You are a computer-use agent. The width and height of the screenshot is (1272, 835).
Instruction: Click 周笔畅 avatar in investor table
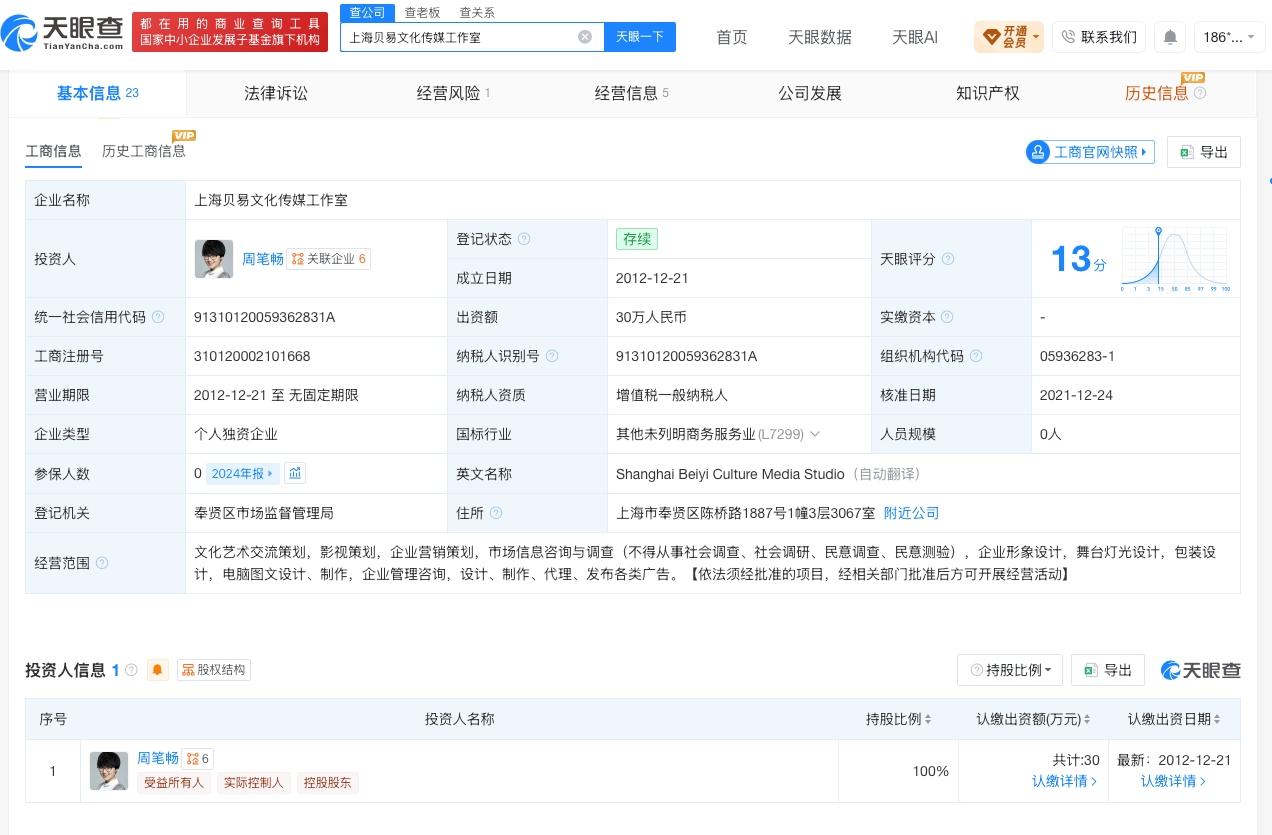point(109,771)
